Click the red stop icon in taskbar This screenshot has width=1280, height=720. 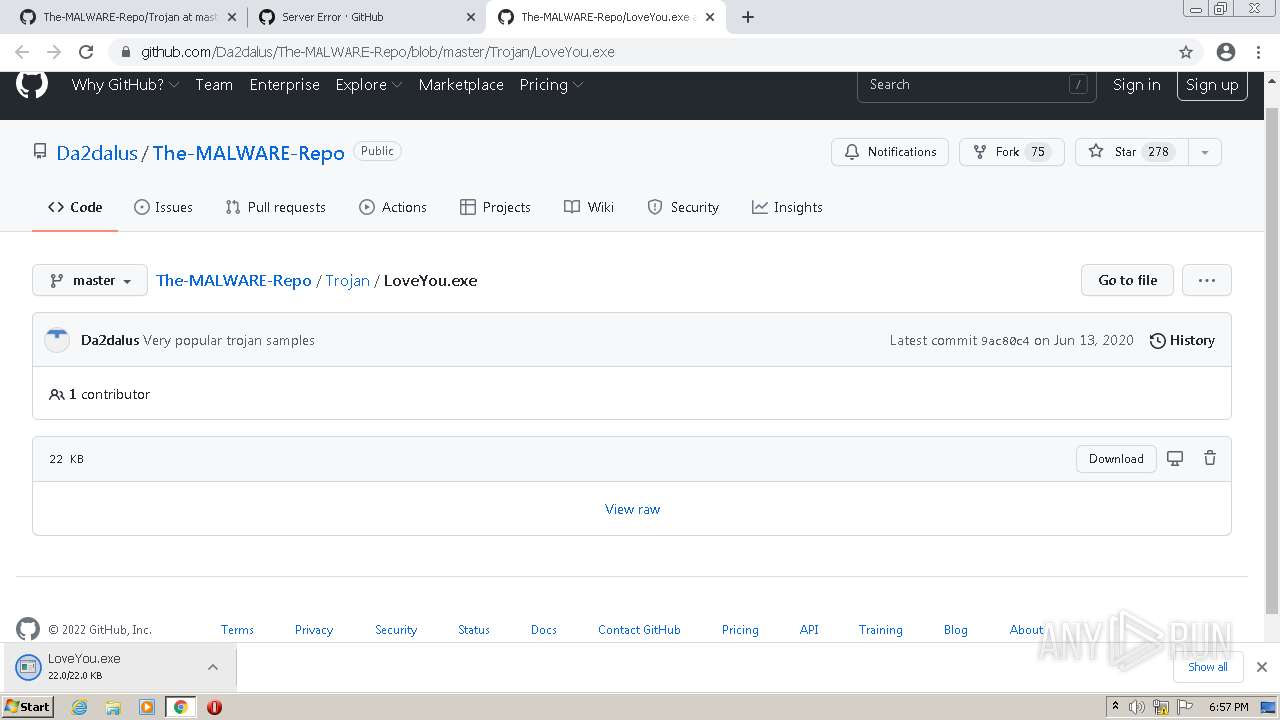(214, 707)
